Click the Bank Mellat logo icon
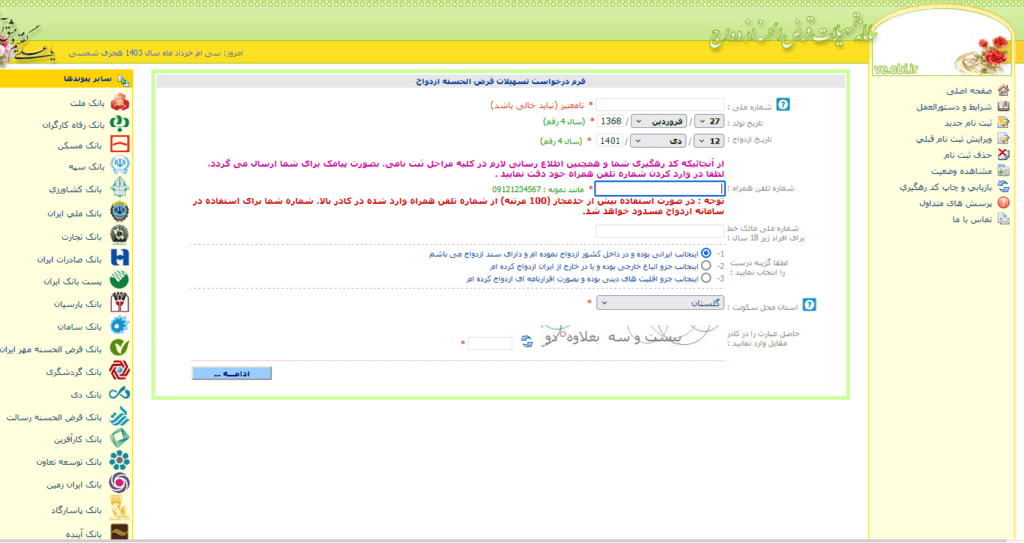Image resolution: width=1024 pixels, height=543 pixels. tap(120, 102)
